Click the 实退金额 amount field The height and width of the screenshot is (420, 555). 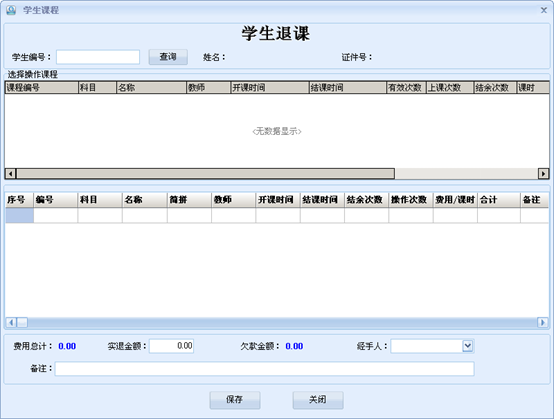(x=172, y=346)
